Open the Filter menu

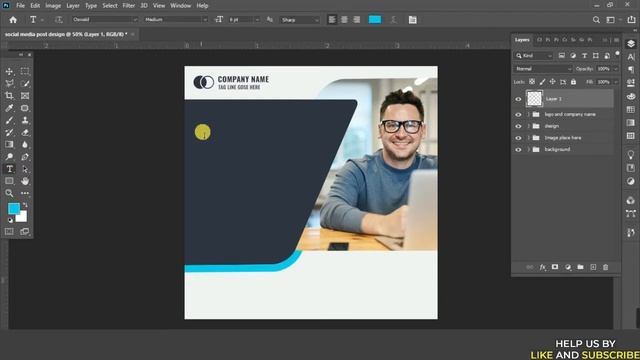(x=129, y=6)
